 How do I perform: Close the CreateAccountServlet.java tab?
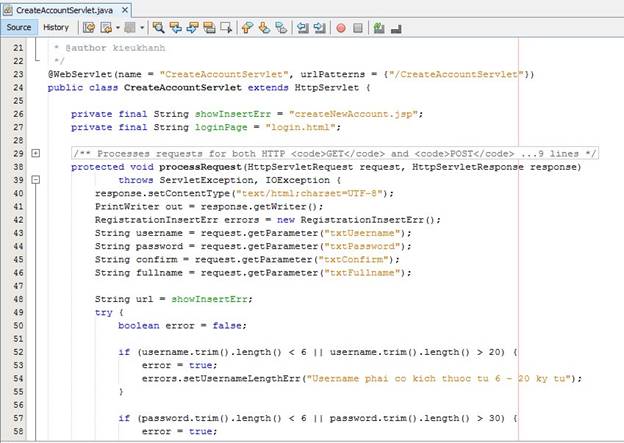(125, 10)
